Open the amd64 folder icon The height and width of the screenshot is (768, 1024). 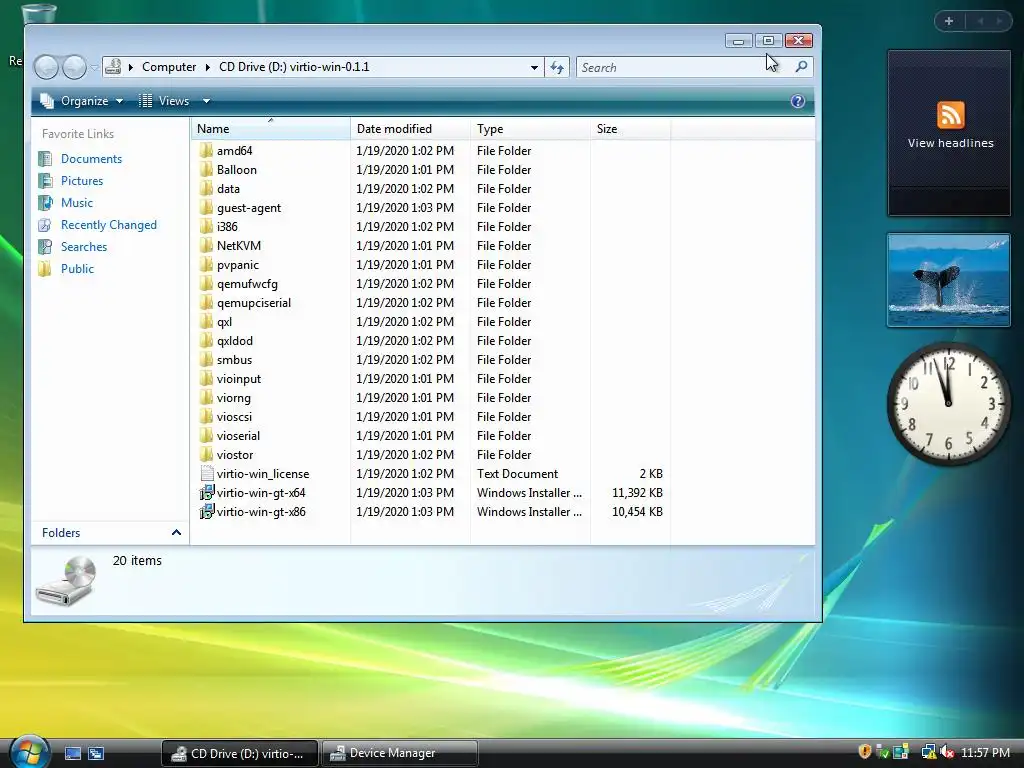(x=206, y=151)
